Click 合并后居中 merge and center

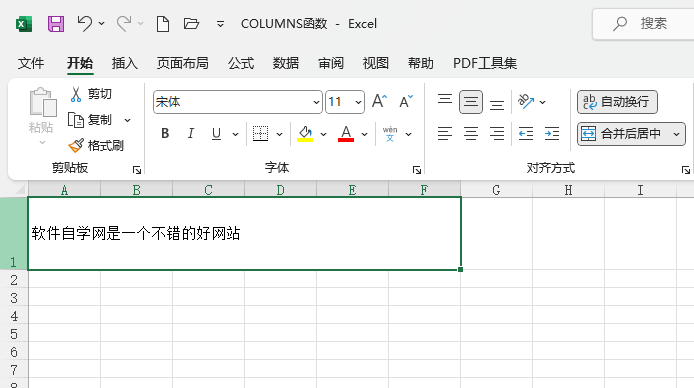(x=622, y=134)
